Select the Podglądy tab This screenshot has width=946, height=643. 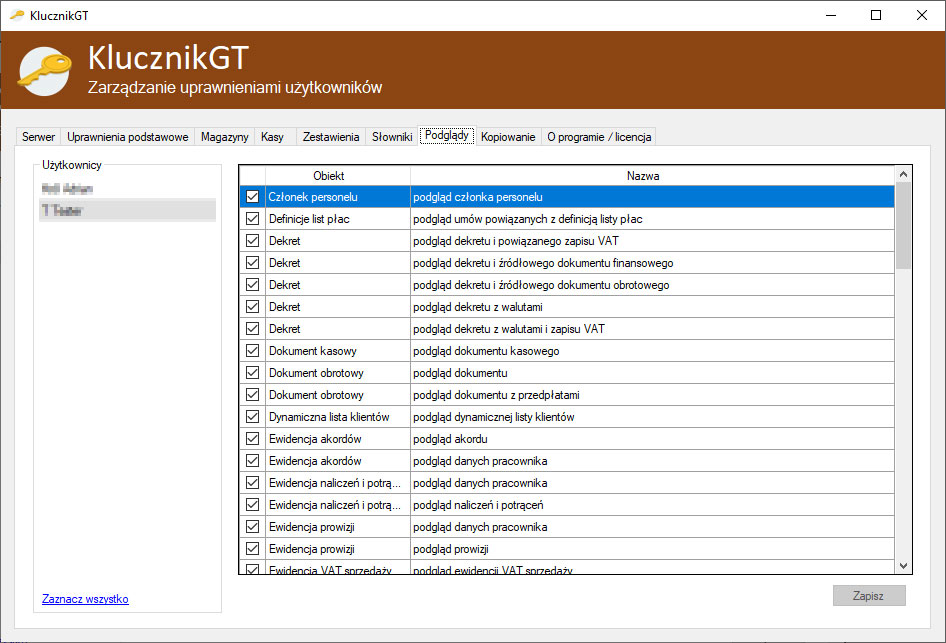coord(446,135)
